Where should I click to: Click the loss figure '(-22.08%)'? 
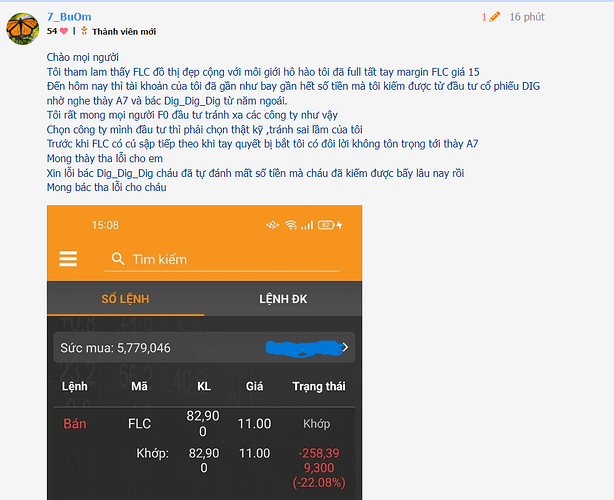[x=319, y=482]
